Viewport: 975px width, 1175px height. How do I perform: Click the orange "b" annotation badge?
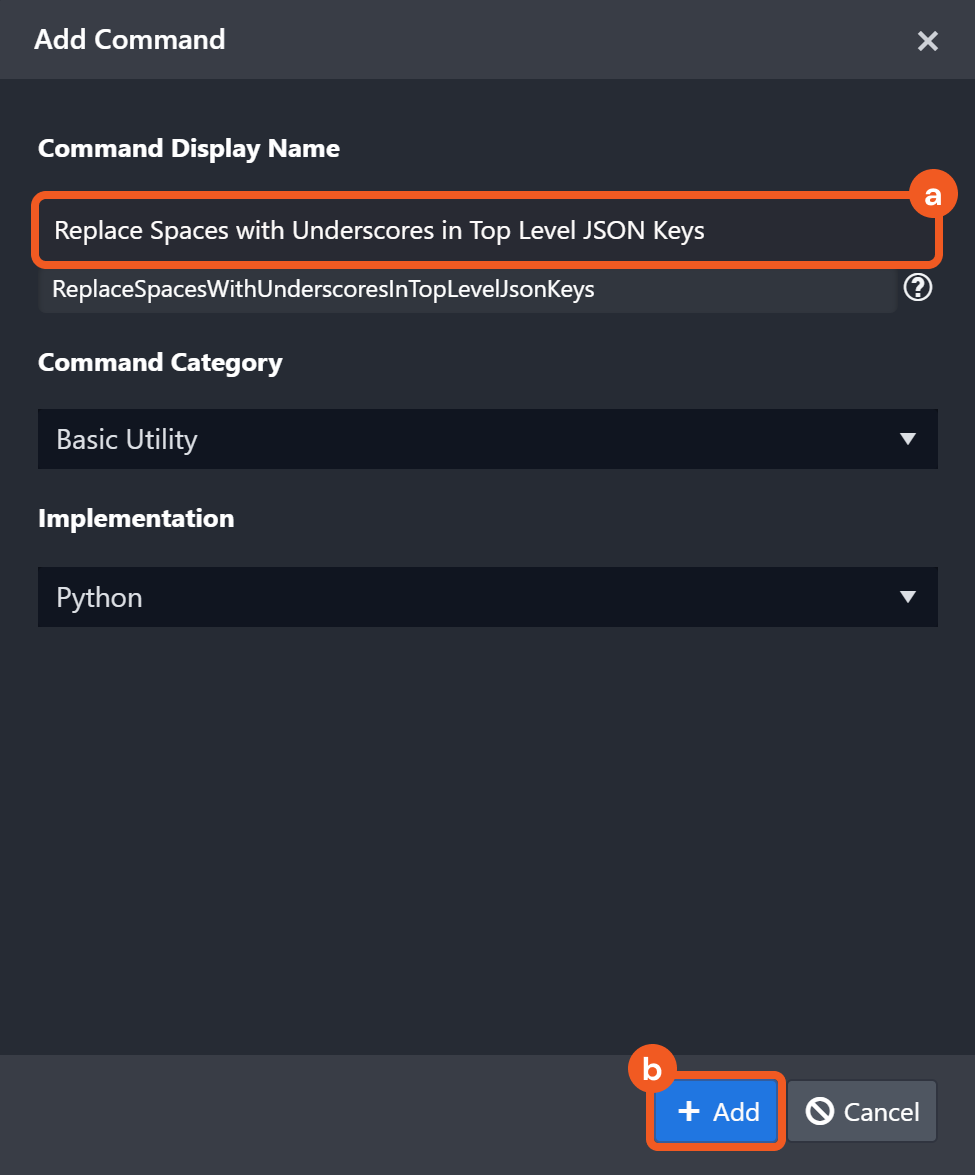tap(652, 1071)
